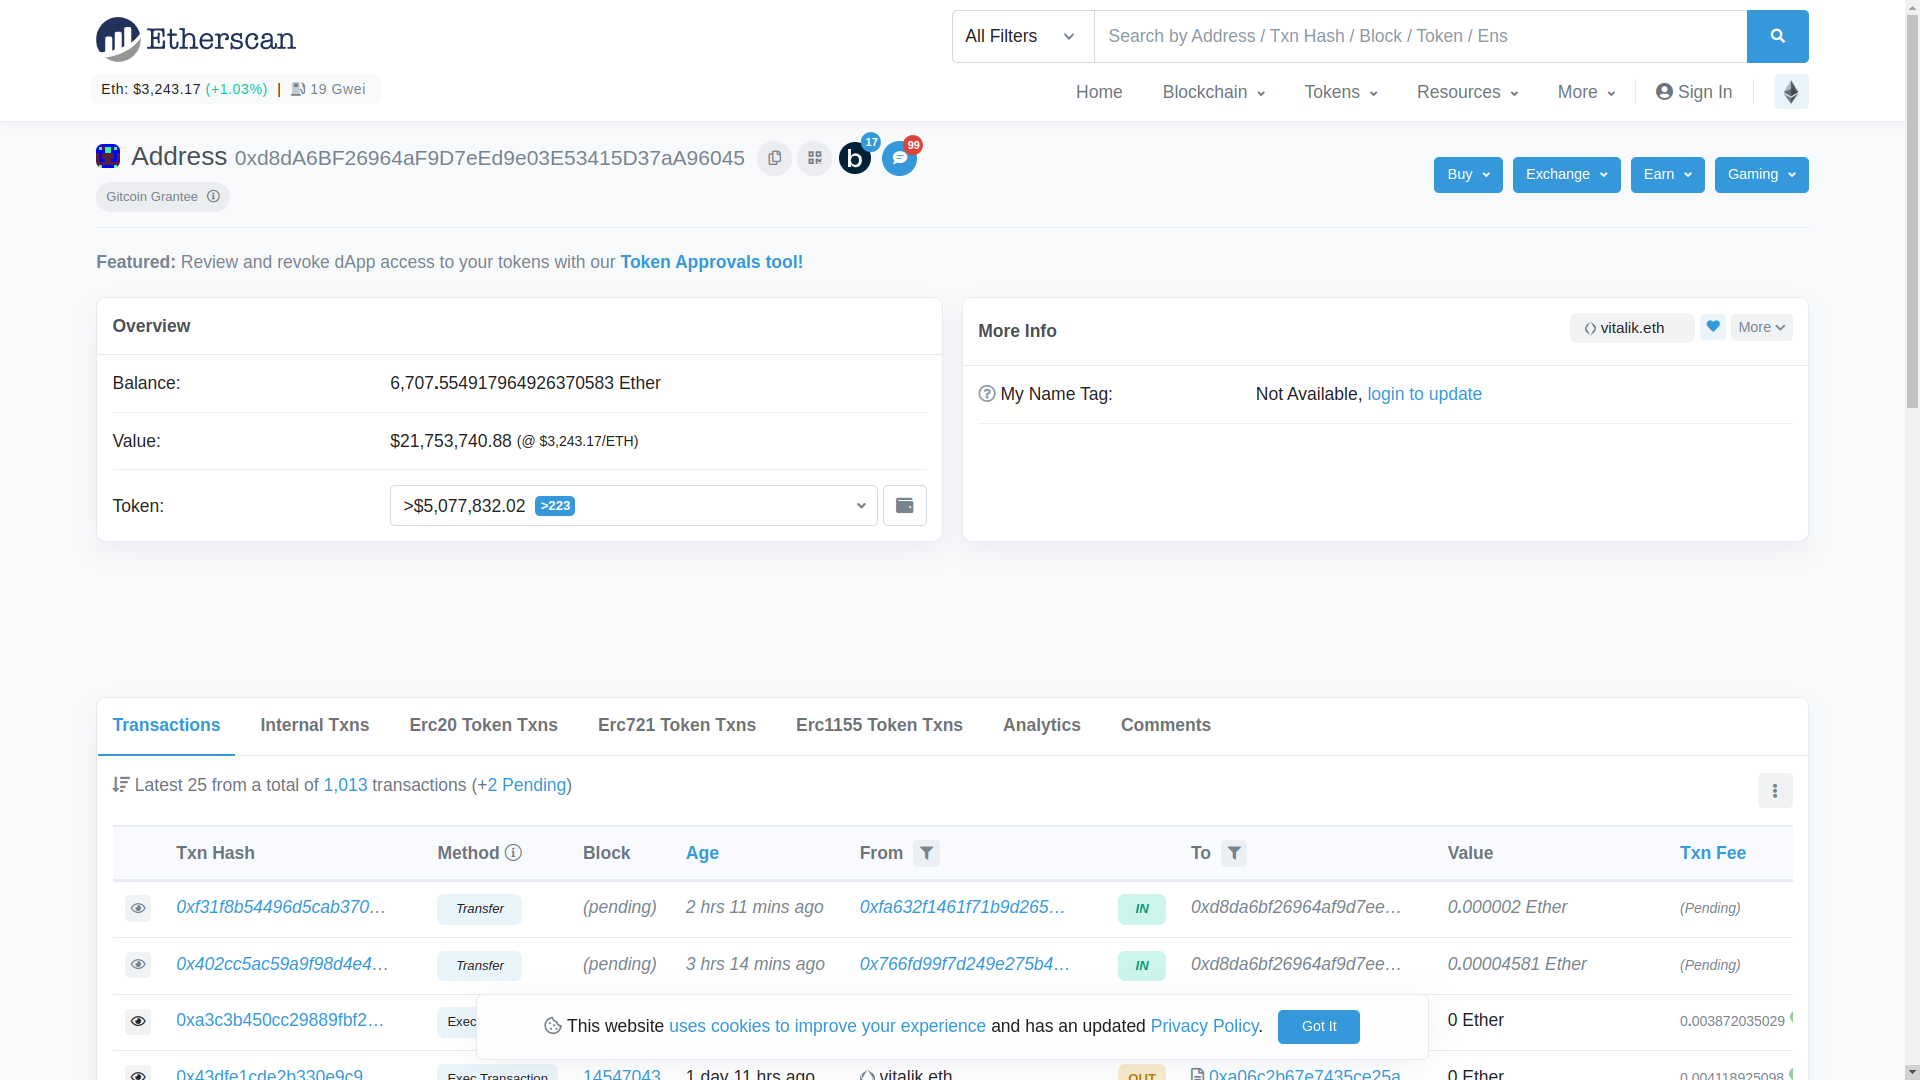Focus the address search input field
Screen dimensions: 1920x1080
tap(1420, 36)
